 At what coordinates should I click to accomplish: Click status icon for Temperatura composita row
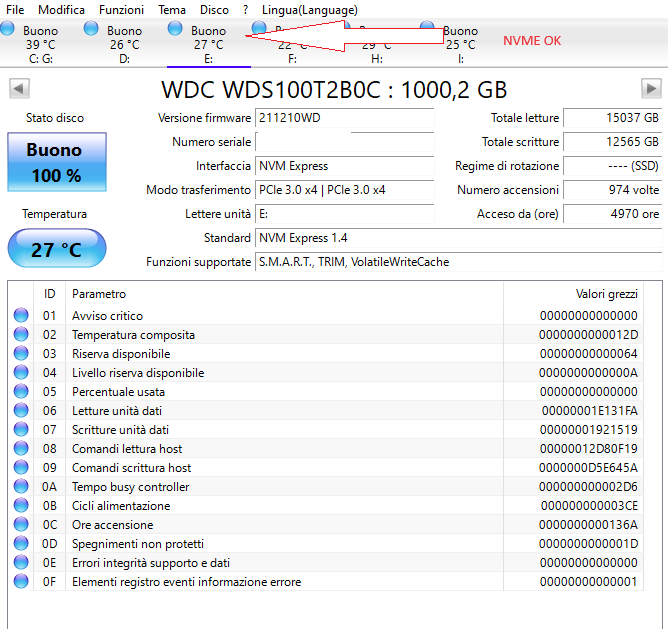pos(21,335)
